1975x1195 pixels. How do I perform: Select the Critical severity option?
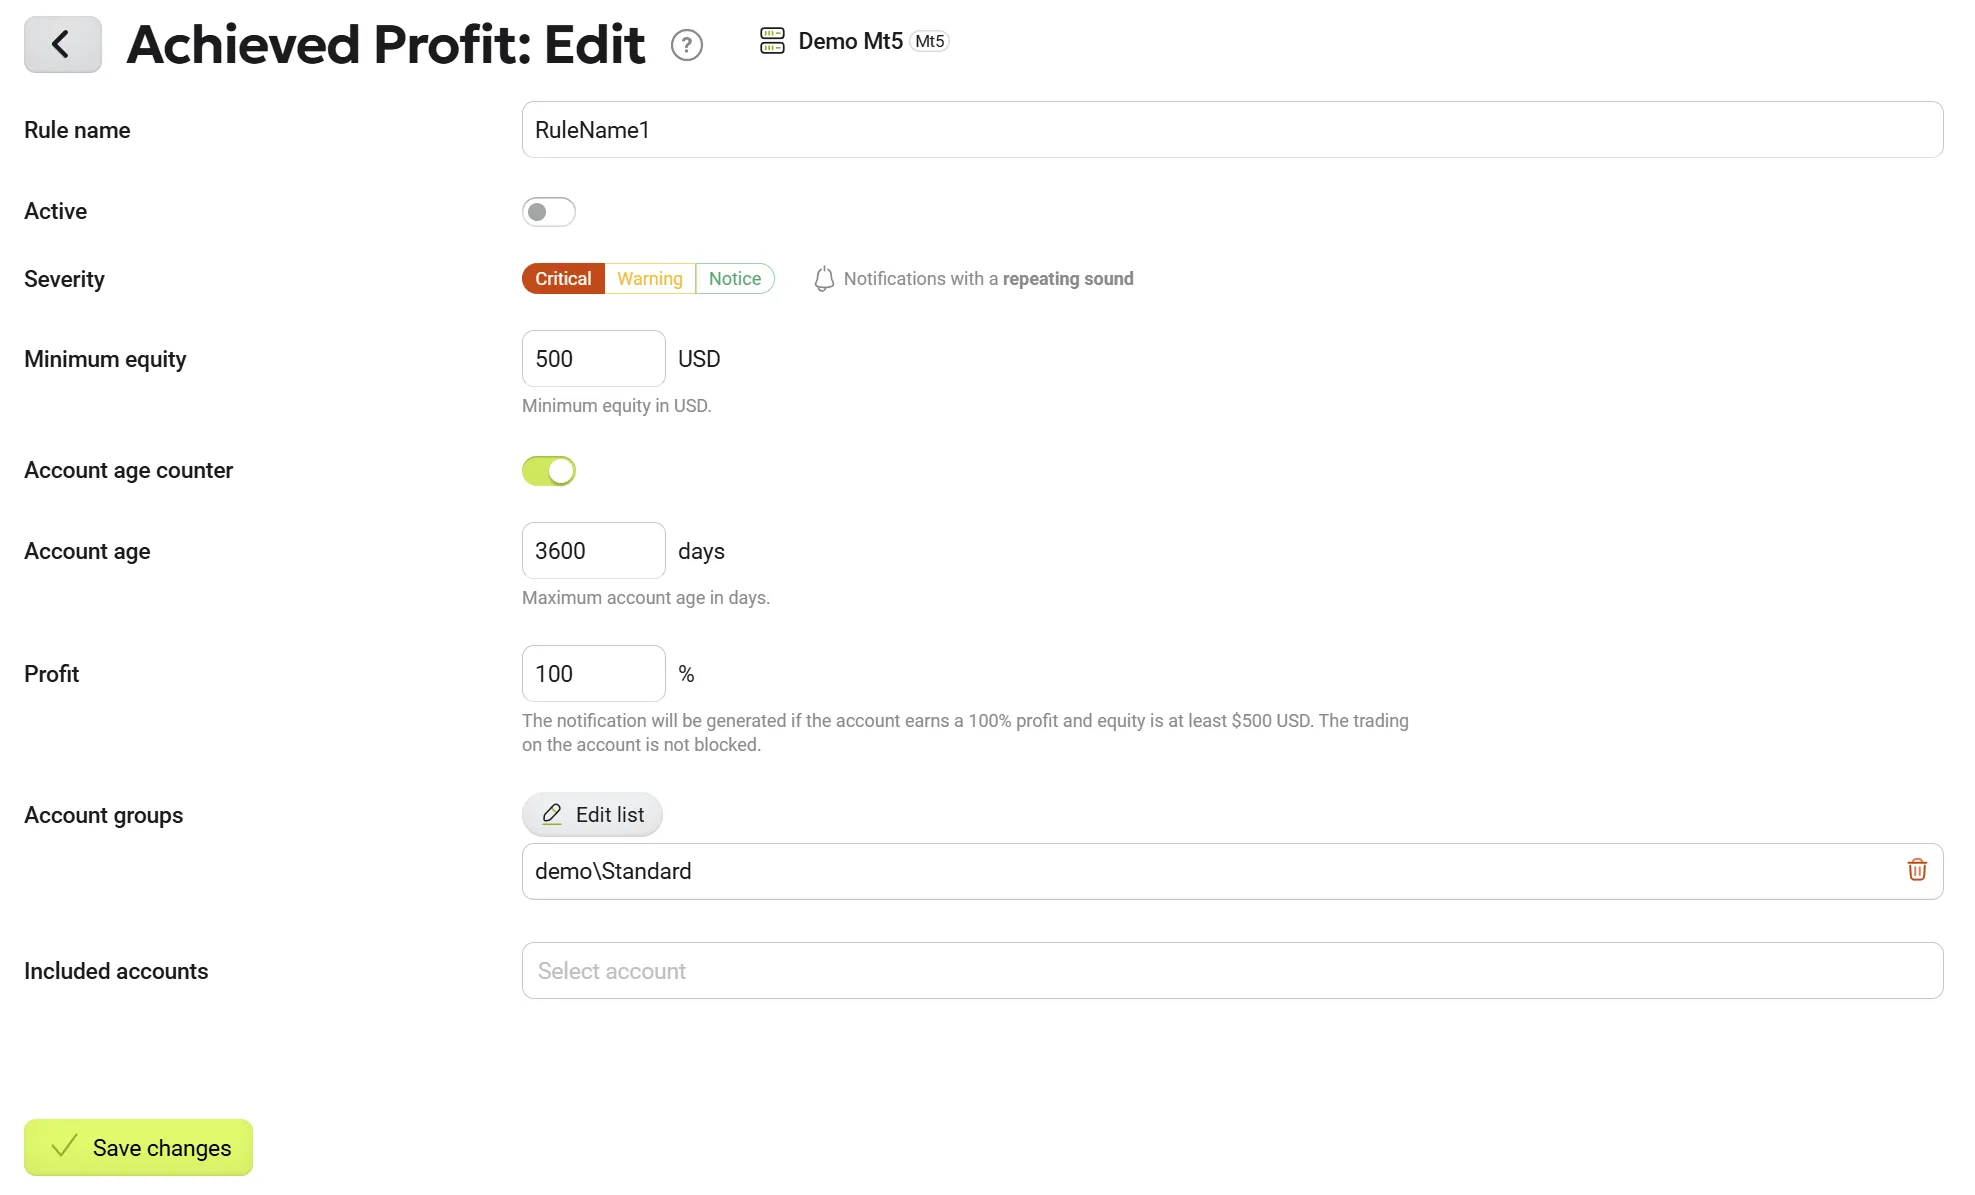(563, 279)
